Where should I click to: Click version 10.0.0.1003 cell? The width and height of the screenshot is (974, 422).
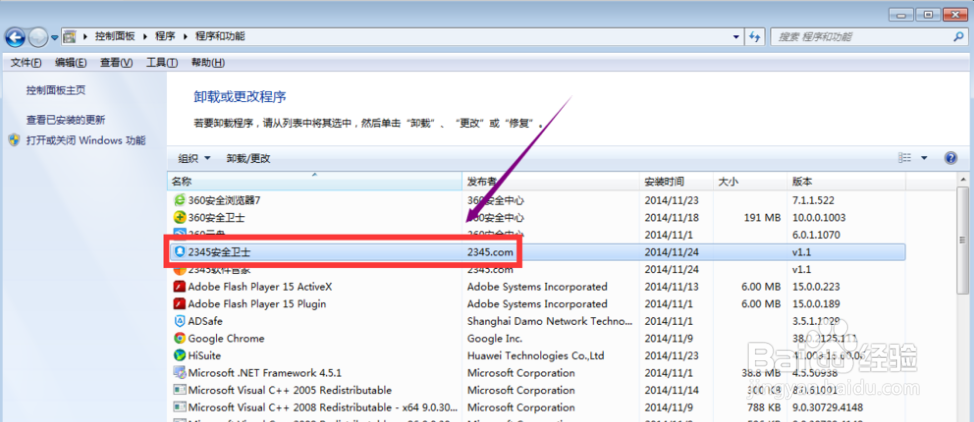pos(819,218)
